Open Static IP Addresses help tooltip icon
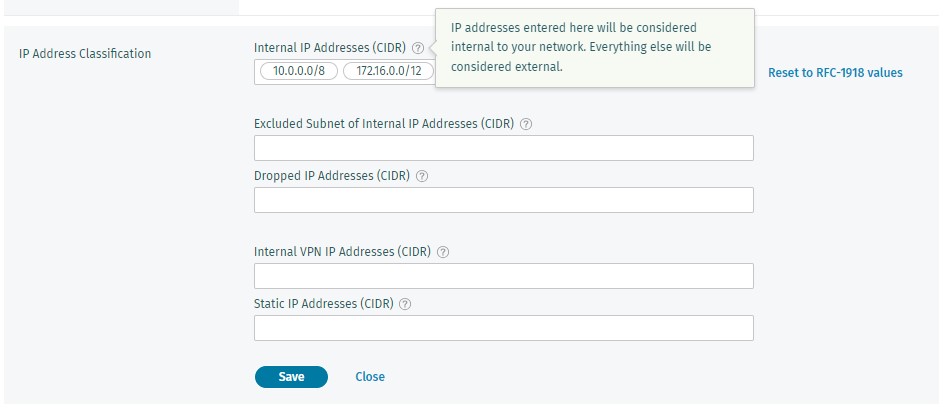944x411 pixels. (406, 304)
